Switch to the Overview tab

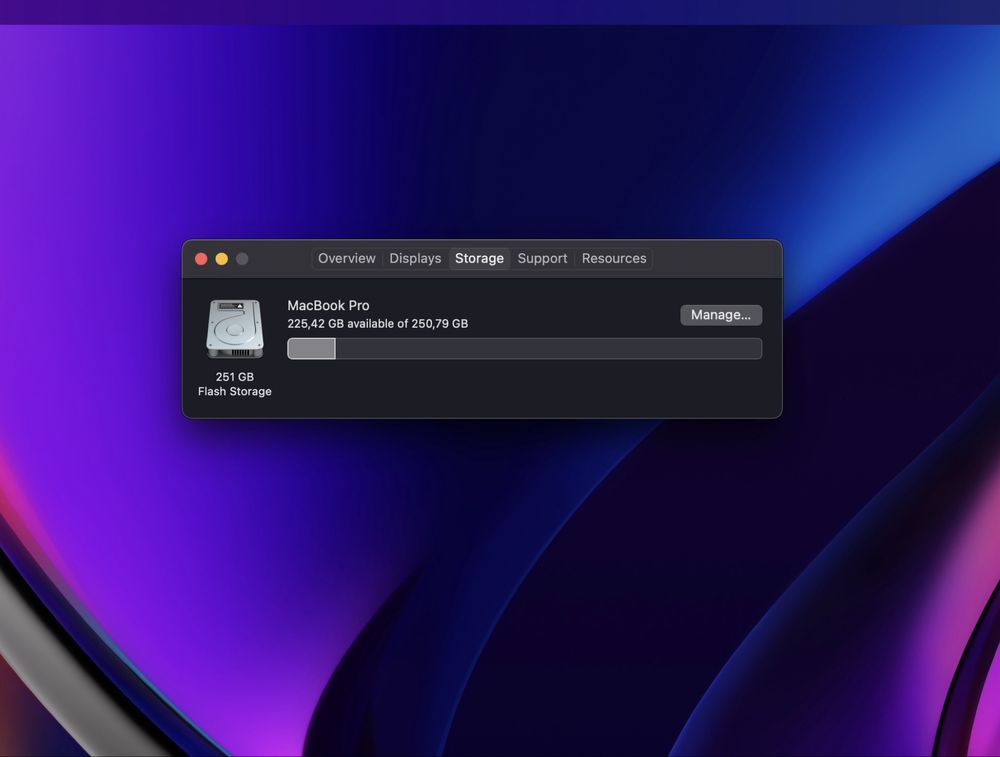[347, 258]
